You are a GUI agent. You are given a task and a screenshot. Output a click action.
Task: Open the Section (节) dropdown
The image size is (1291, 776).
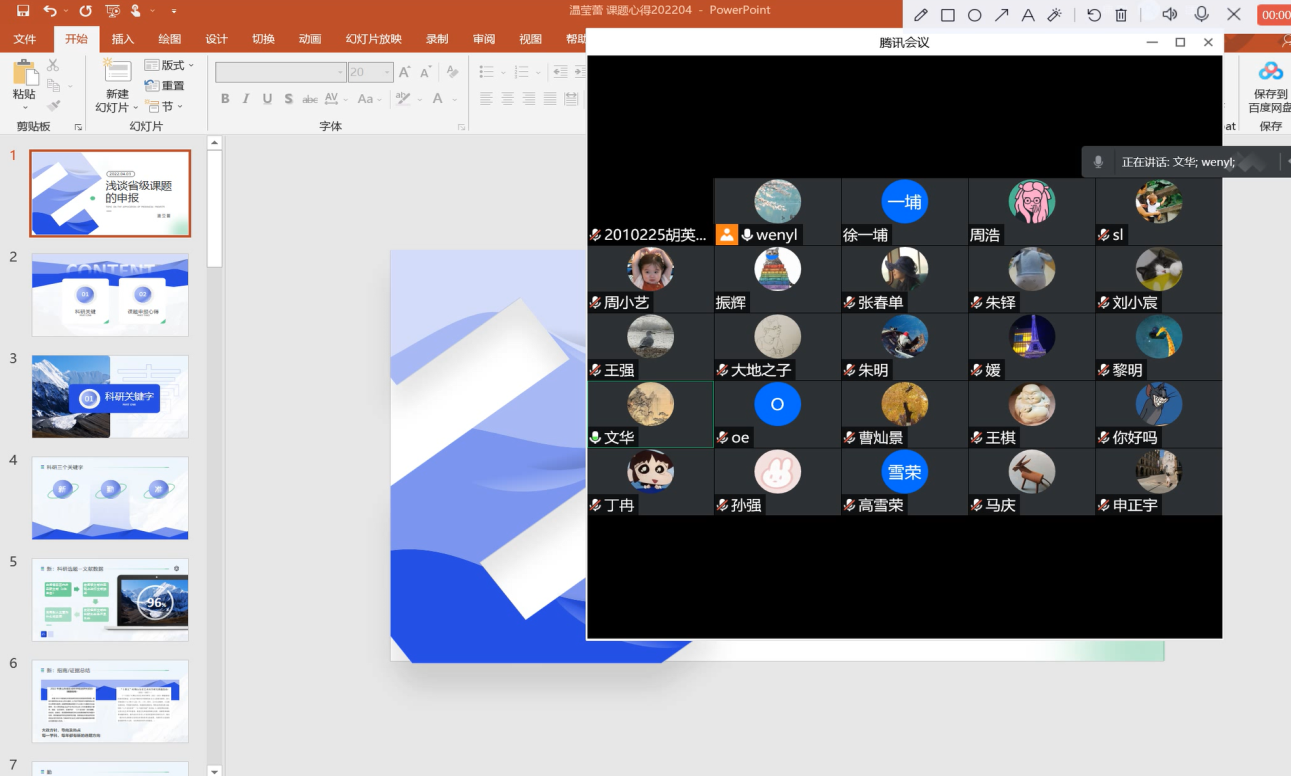[180, 106]
